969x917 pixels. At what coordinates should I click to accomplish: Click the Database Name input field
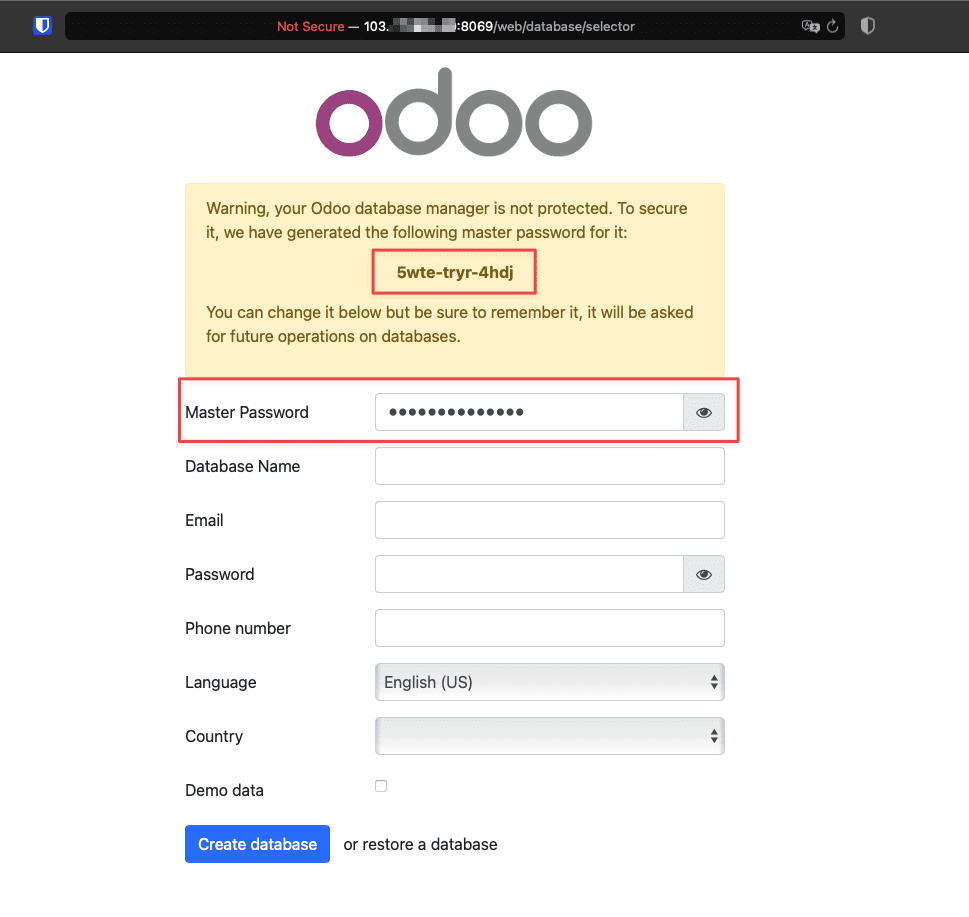tap(549, 466)
